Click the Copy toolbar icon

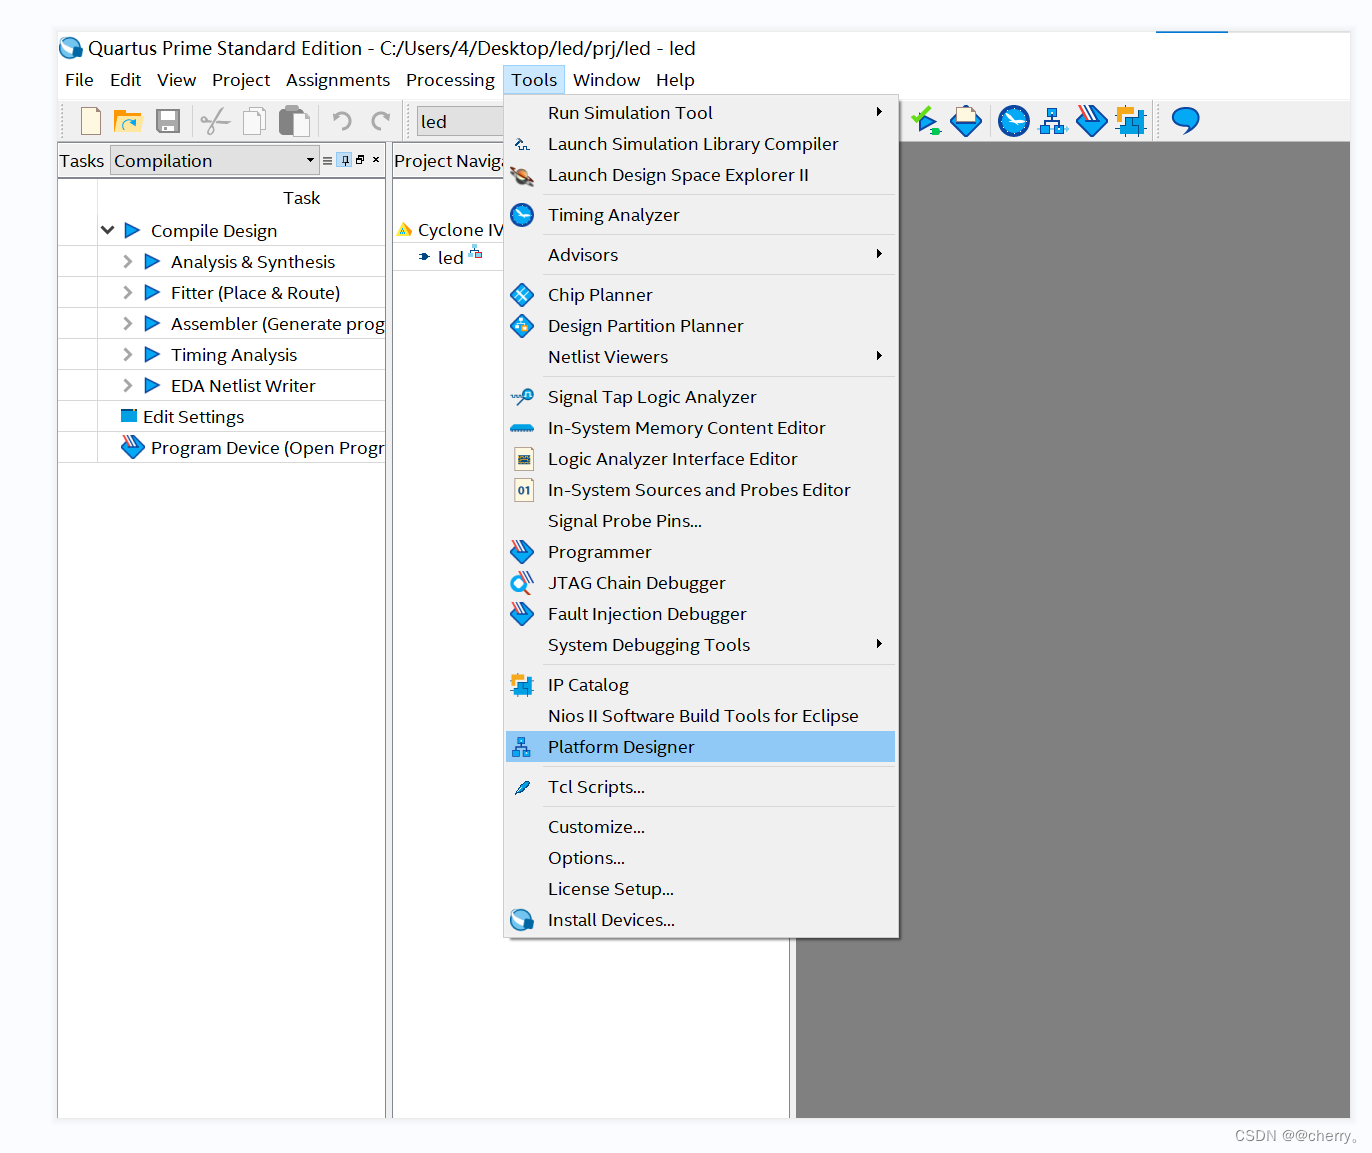coord(255,121)
